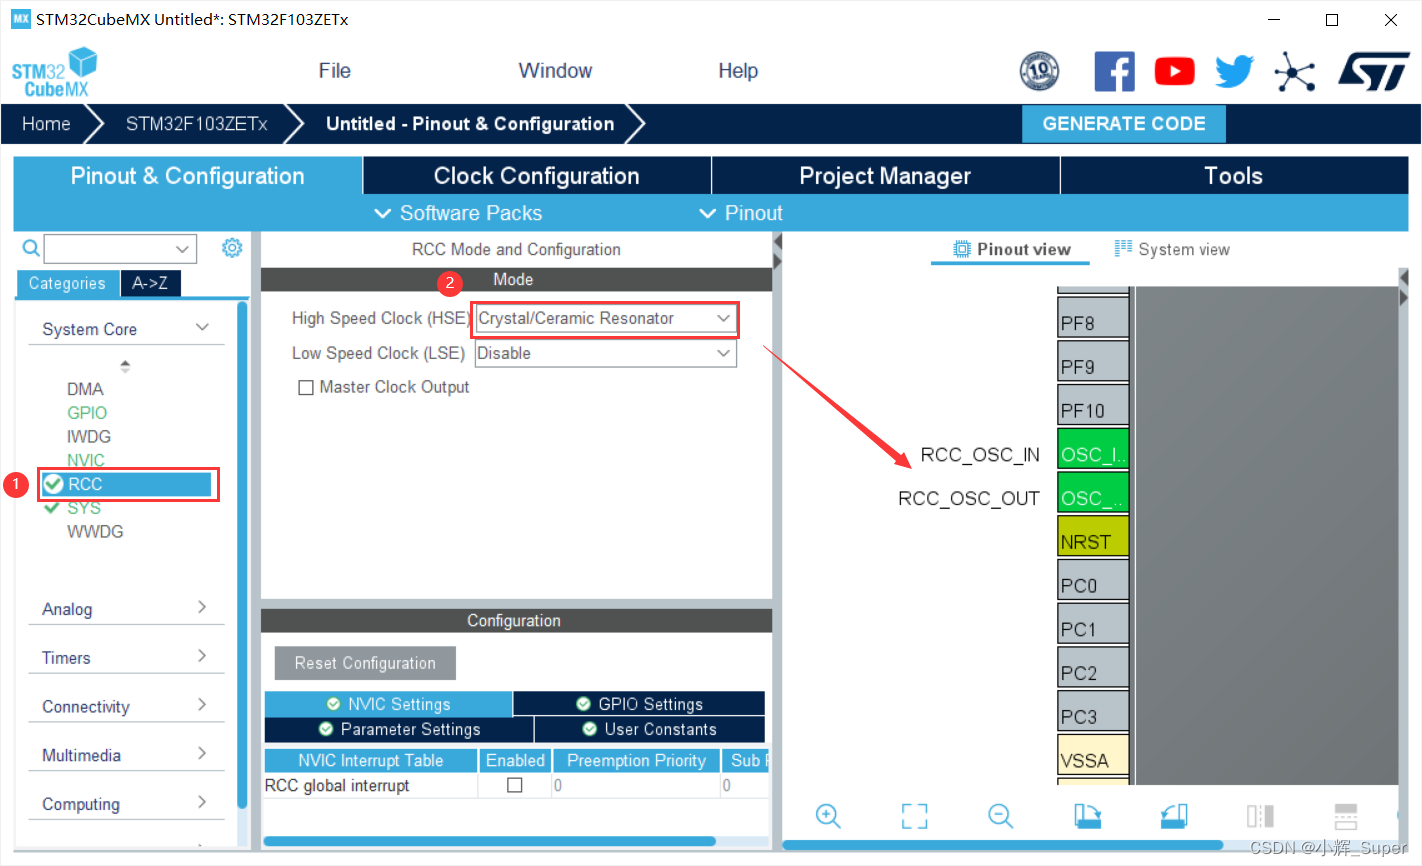Click the NRST pin
This screenshot has height=866, width=1422.
(1093, 536)
